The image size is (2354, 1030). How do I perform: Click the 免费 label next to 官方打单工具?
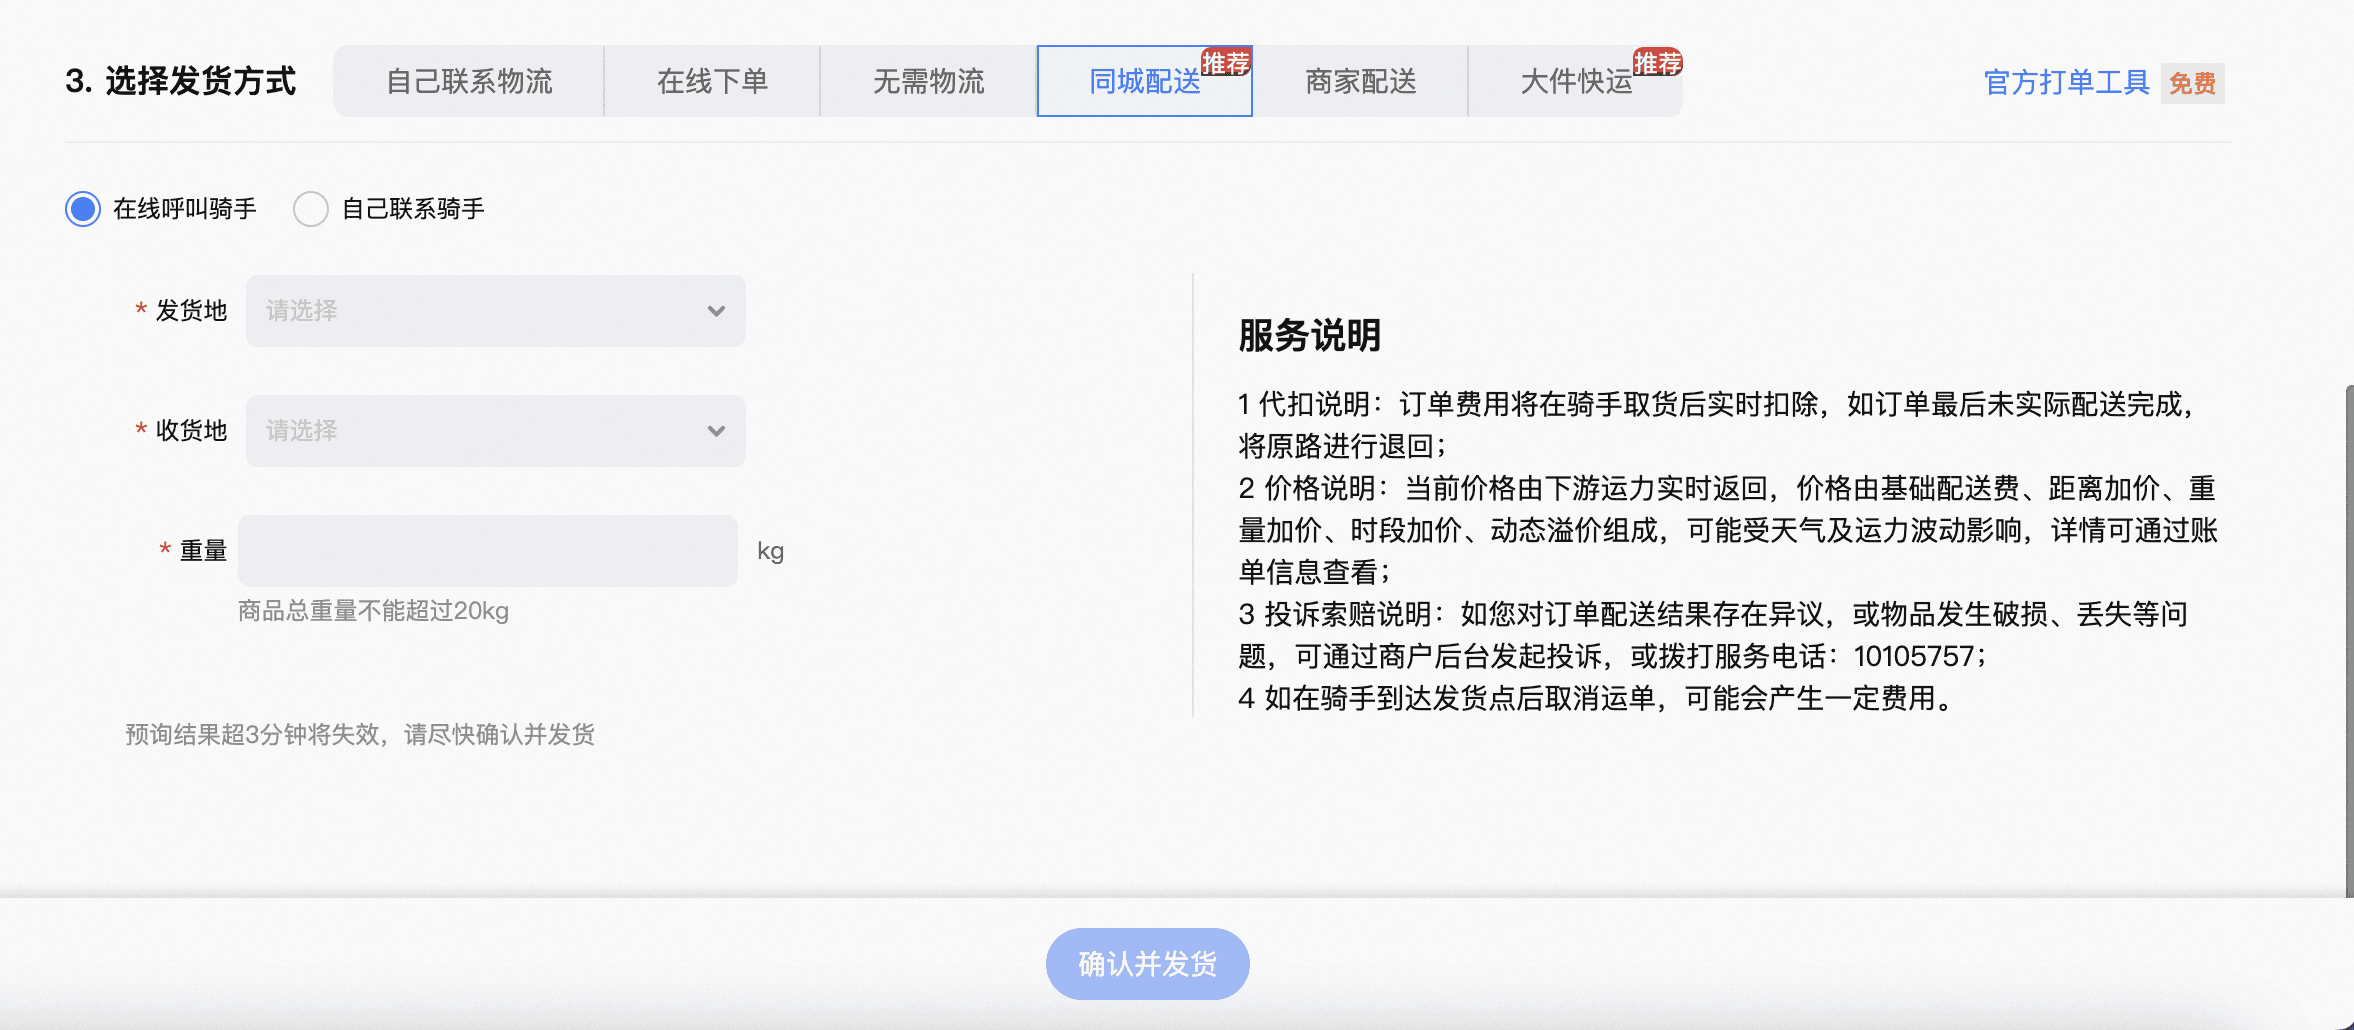click(x=2193, y=81)
